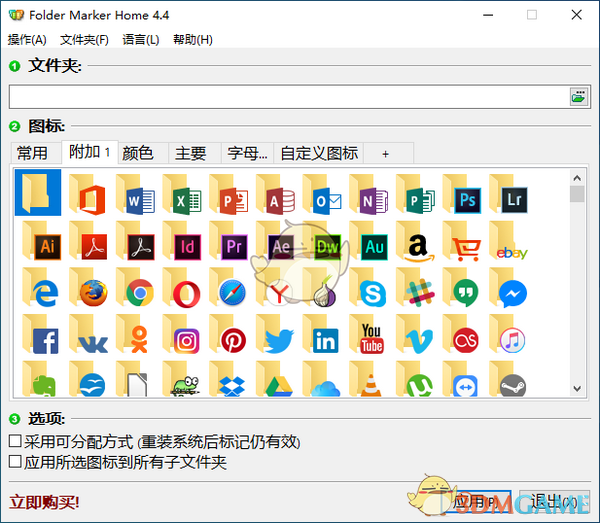
Task: Click the 立即购买! link
Action: pyautogui.click(x=44, y=501)
